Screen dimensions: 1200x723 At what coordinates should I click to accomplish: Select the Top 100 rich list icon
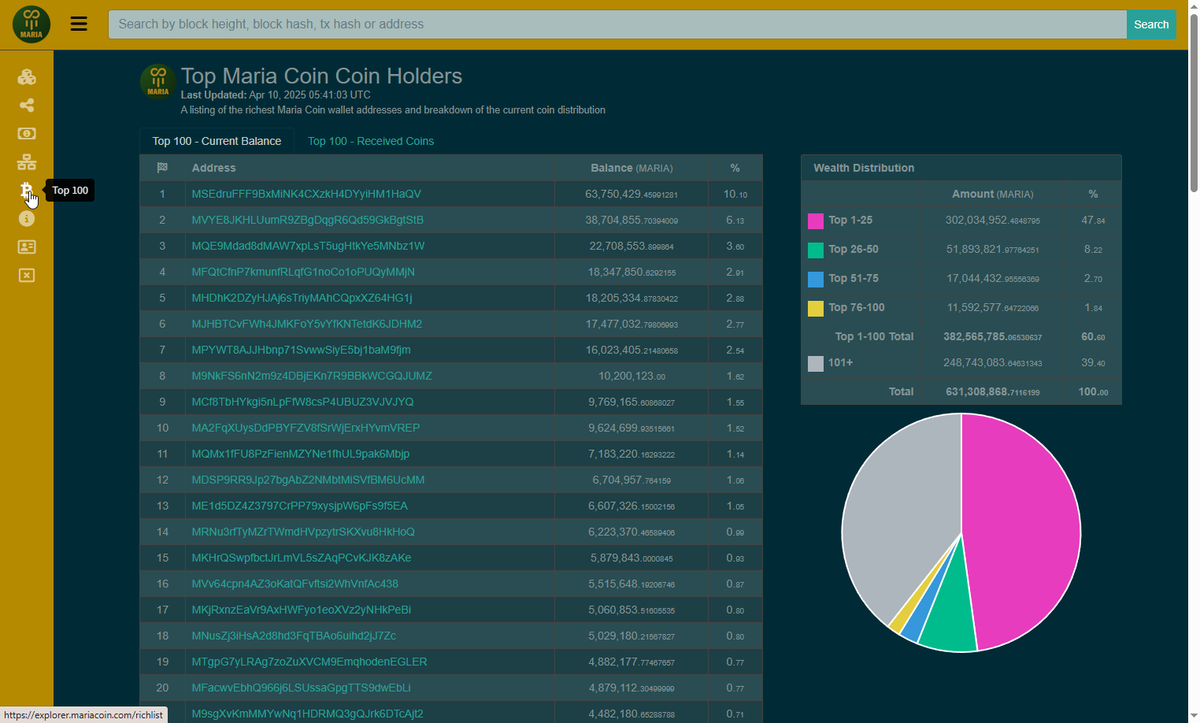27,190
